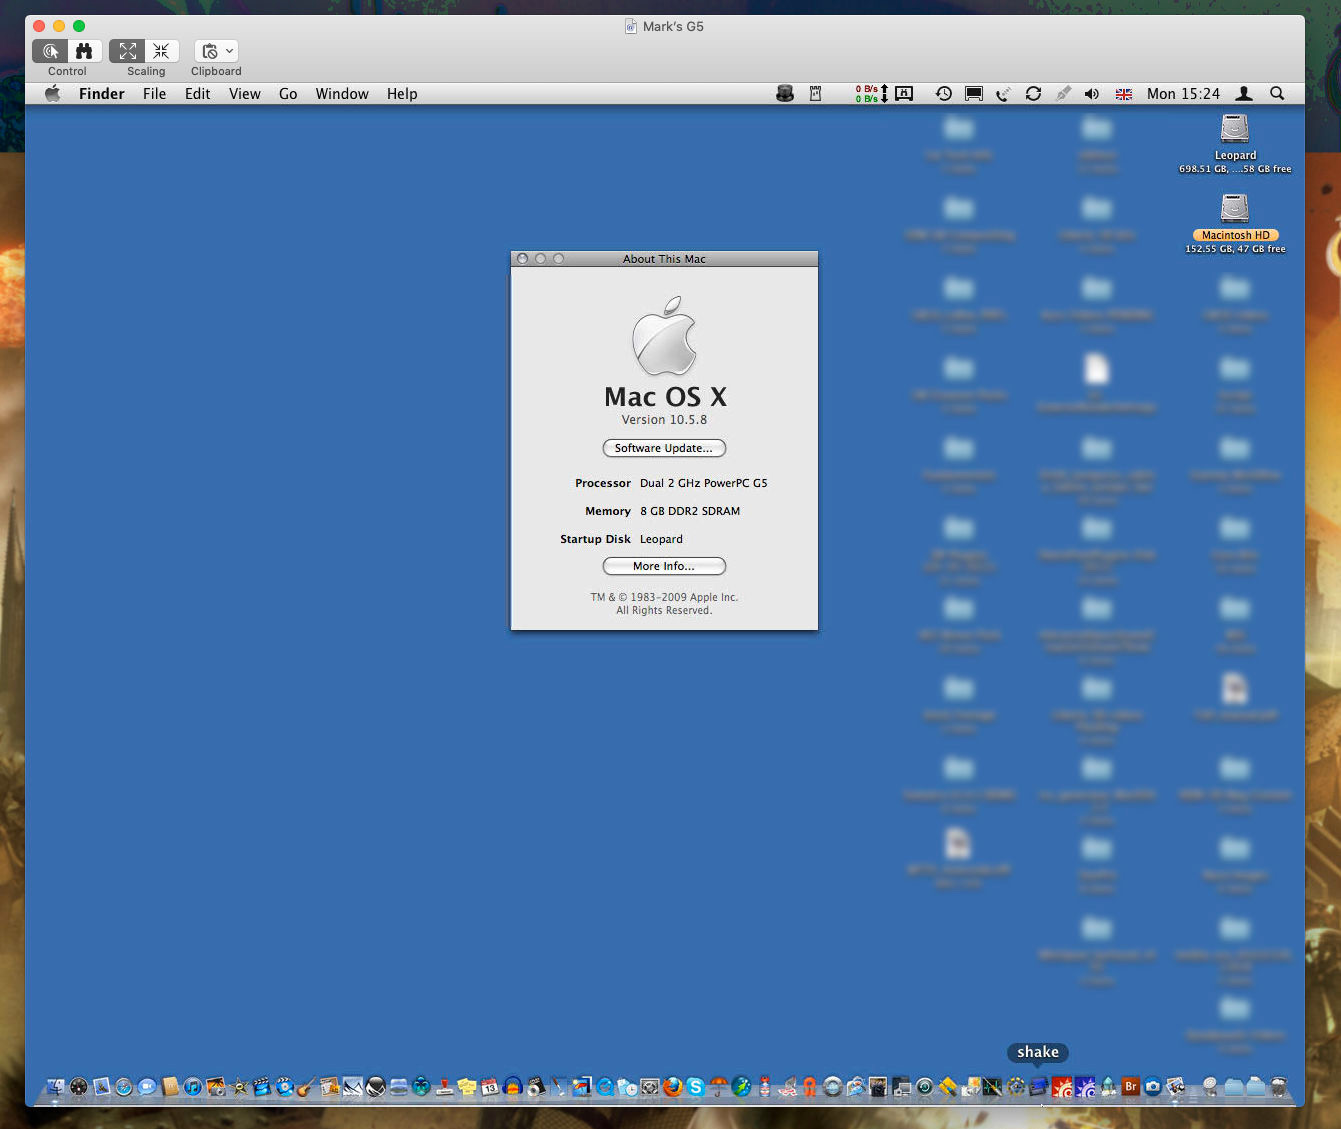Click the clock showing Mon 15:24
Screen dimensions: 1341x1129
pos(1184,94)
